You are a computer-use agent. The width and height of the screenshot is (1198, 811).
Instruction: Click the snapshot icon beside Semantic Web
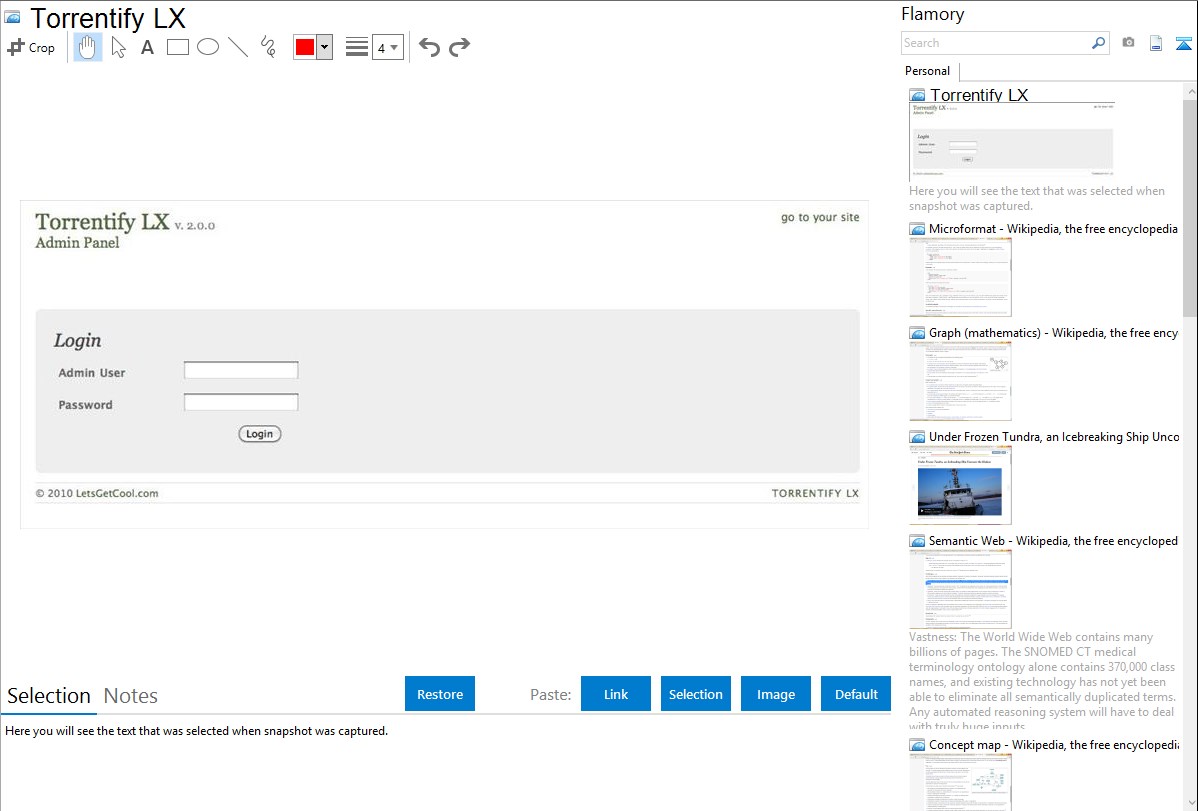pos(918,541)
